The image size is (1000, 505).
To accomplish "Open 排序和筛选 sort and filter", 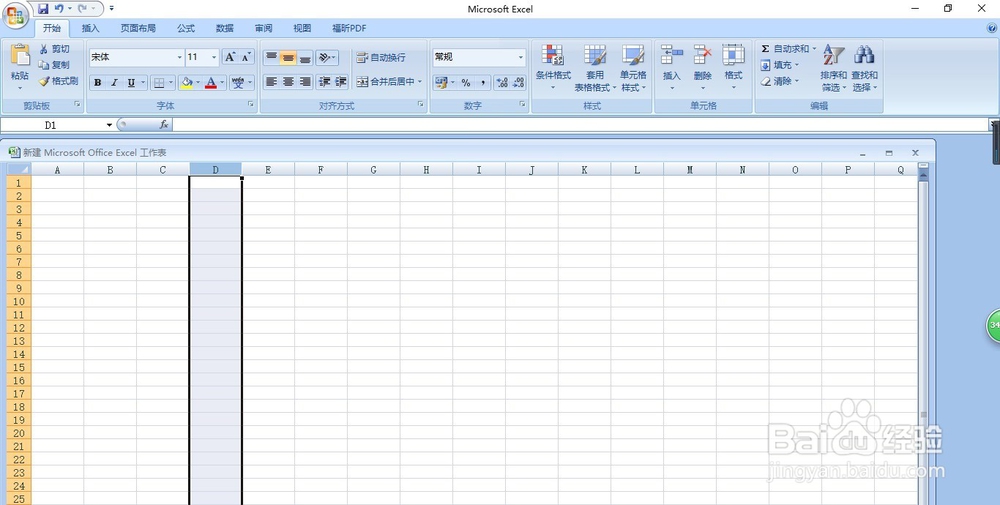I will click(834, 68).
